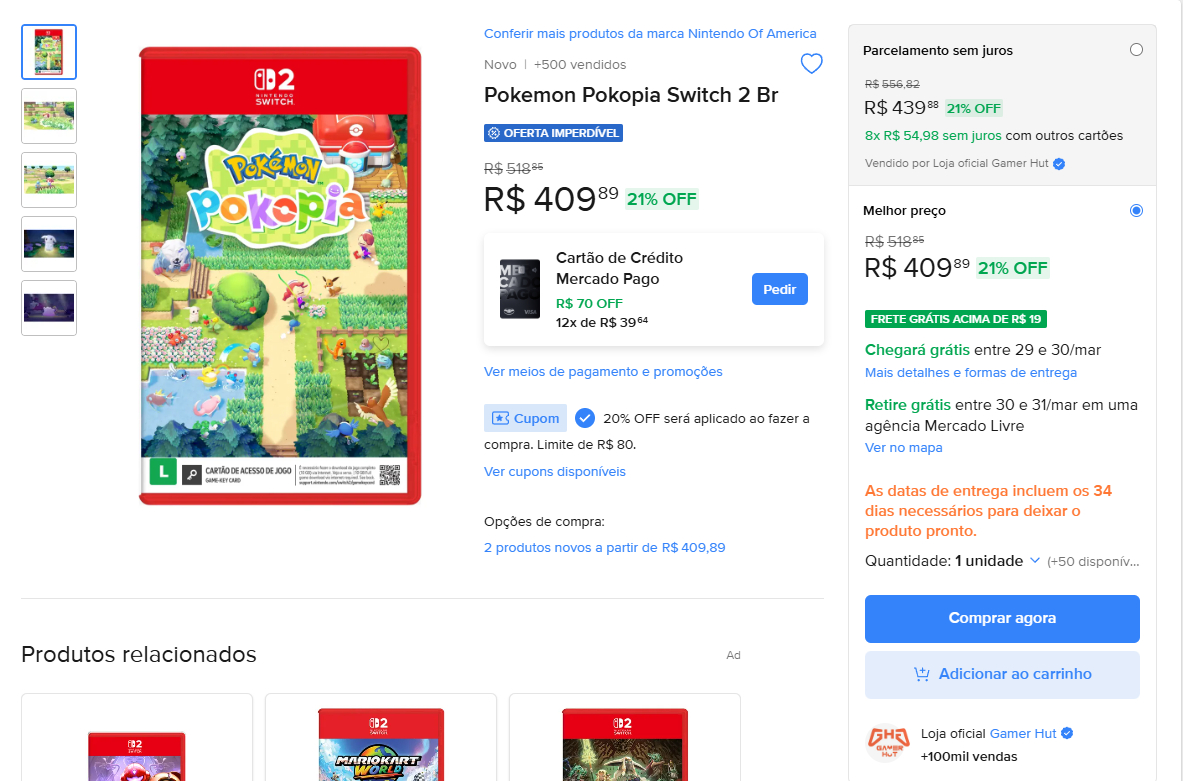Screen dimensions: 1183x781
Task: Select the Melhor preço radio option
Action: point(1136,211)
